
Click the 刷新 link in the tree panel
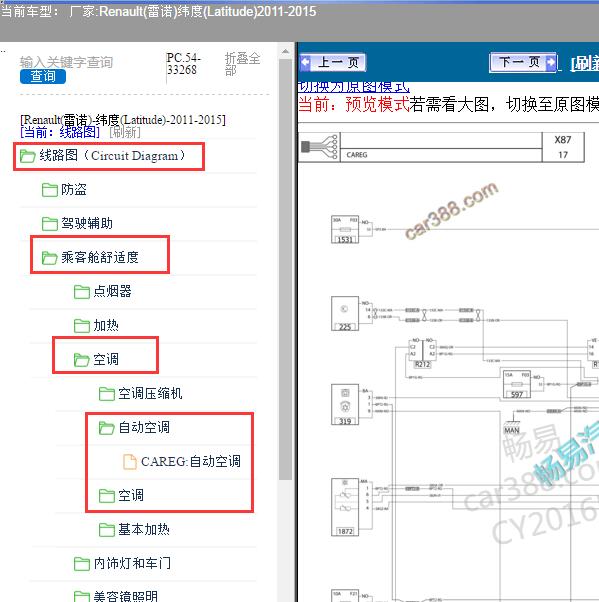(x=125, y=132)
